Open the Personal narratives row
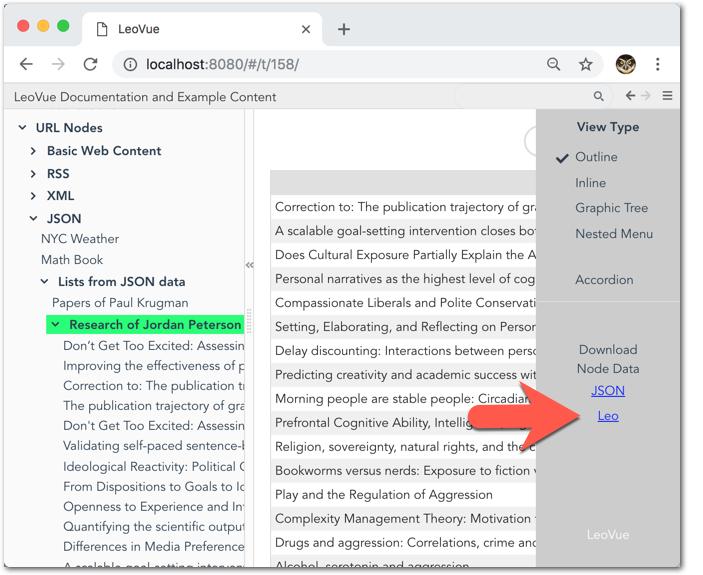The height and width of the screenshot is (575, 703). 403,279
